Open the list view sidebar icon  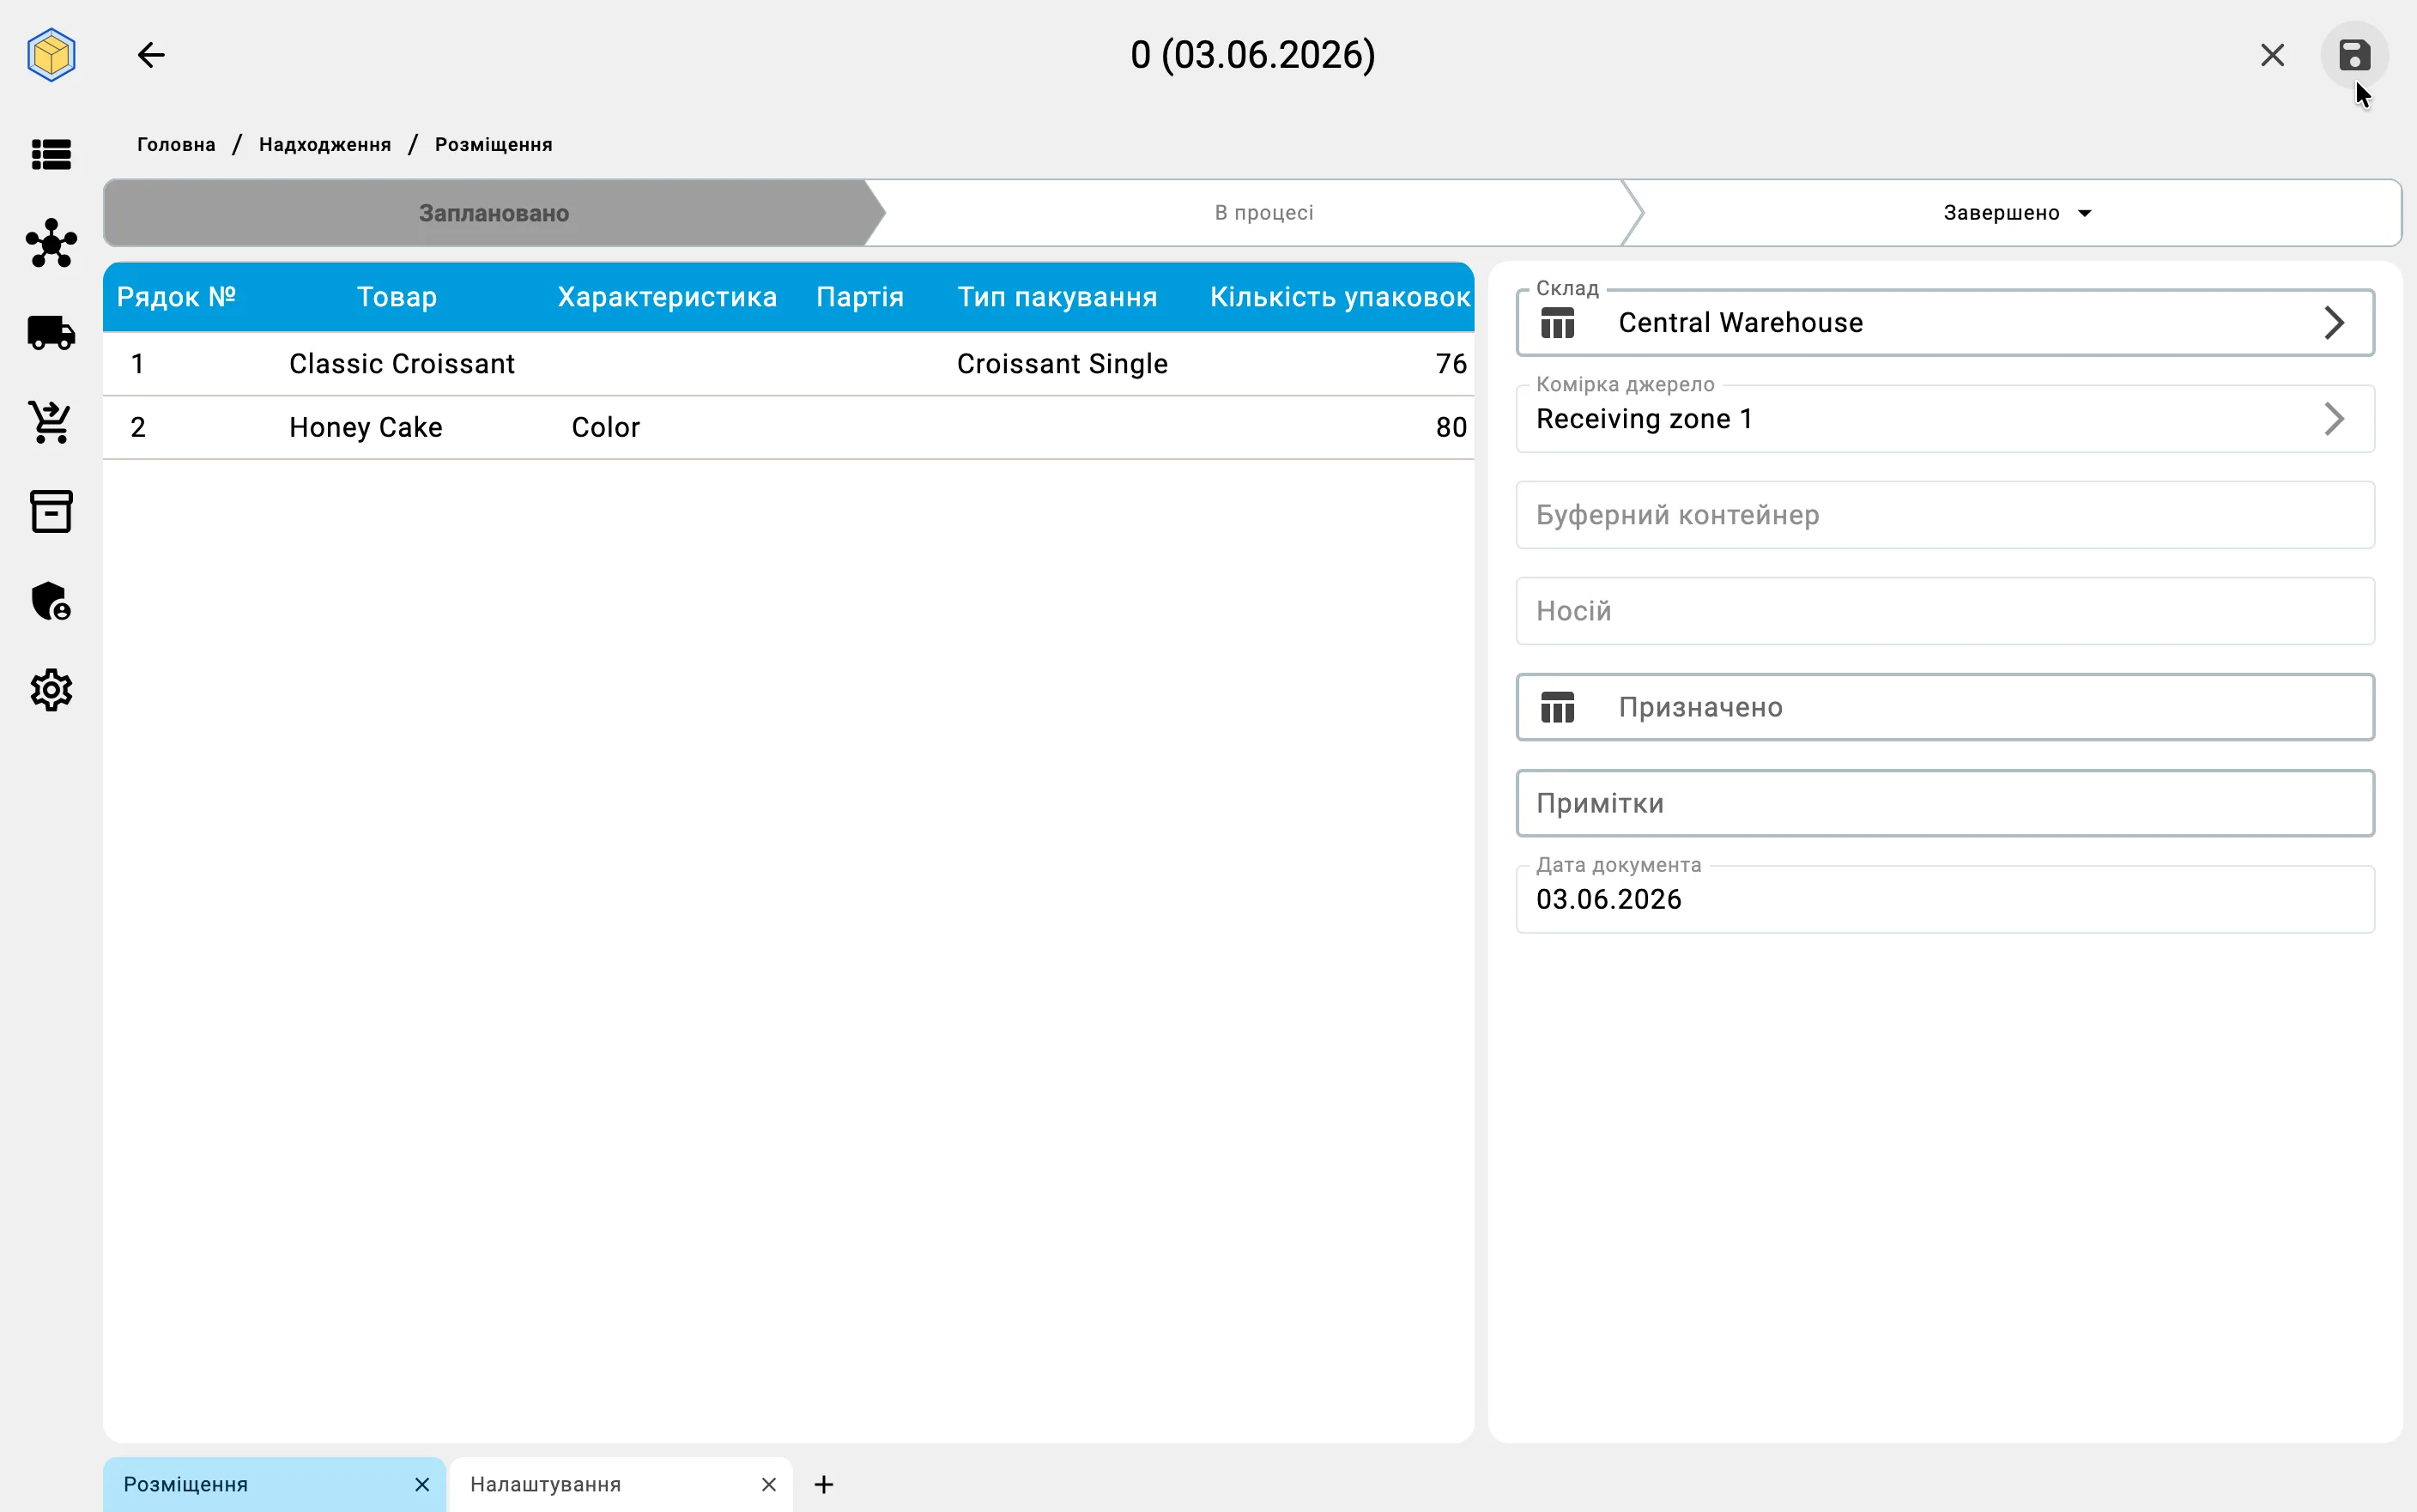pos(51,155)
